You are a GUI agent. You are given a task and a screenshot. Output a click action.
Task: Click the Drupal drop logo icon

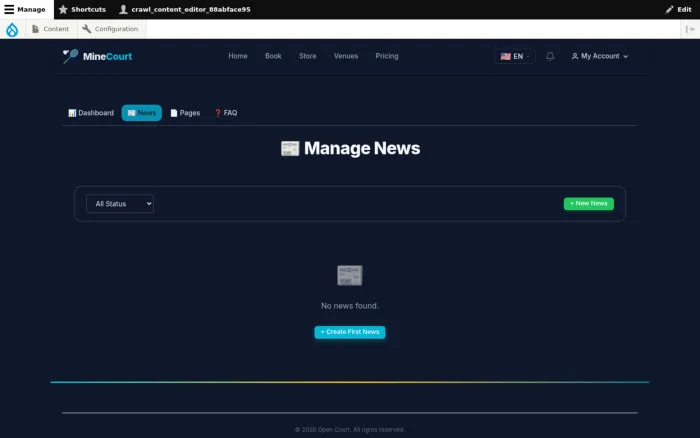[12, 29]
